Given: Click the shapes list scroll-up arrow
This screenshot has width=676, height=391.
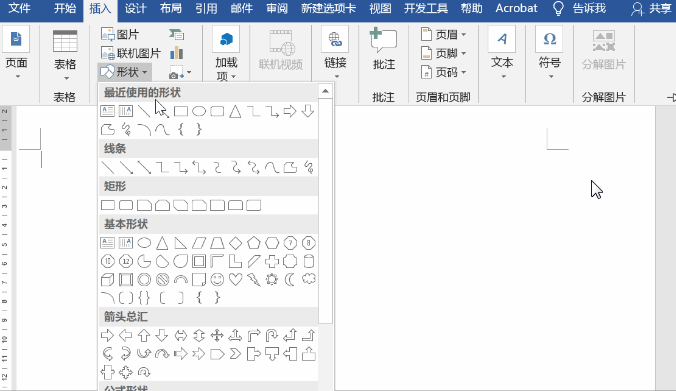Looking at the screenshot, I should [x=325, y=91].
